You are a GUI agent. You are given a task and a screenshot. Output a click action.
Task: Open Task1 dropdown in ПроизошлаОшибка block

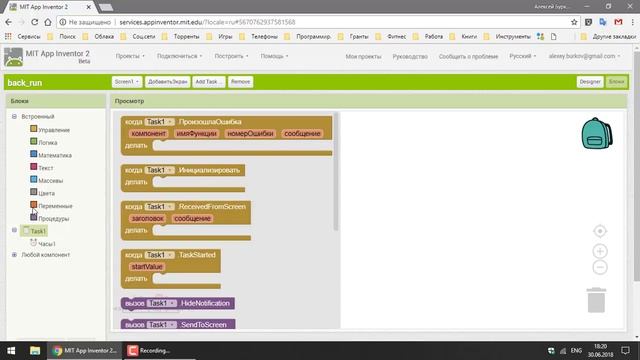160,122
